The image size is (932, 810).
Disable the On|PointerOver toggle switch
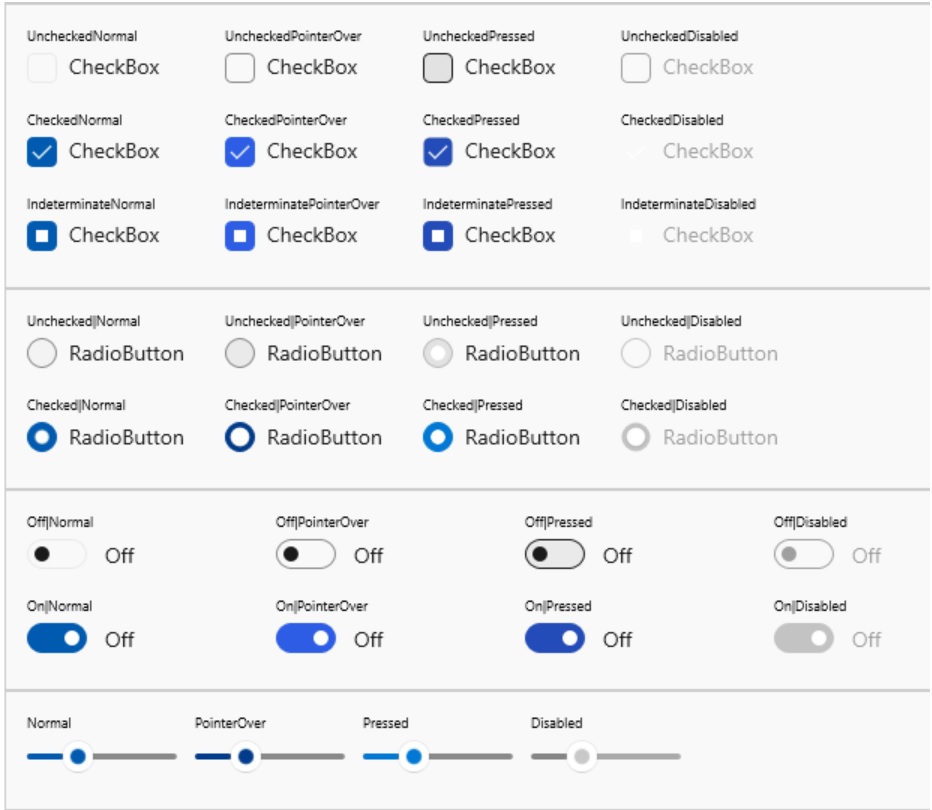point(306,639)
